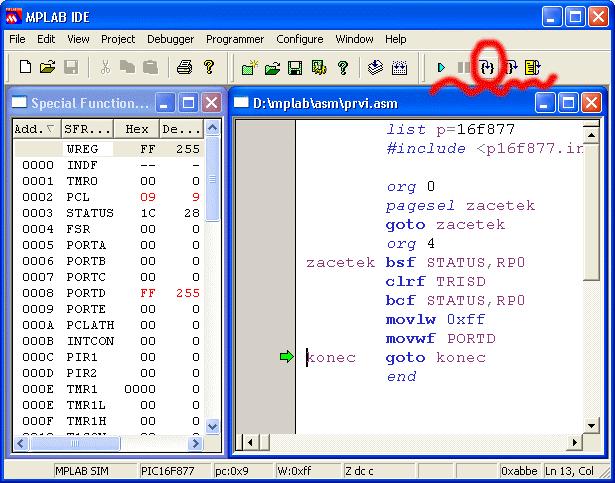Open project using green folder icon
Image resolution: width=615 pixels, height=483 pixels.
coord(272,68)
